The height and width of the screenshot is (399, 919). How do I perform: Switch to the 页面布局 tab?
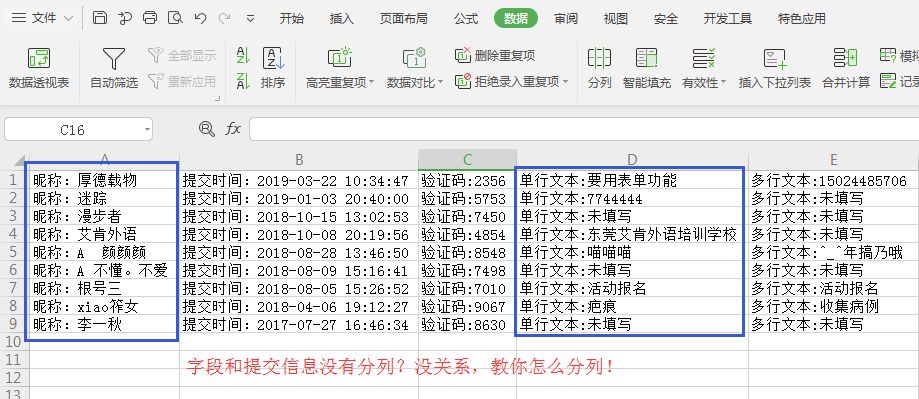tap(403, 19)
